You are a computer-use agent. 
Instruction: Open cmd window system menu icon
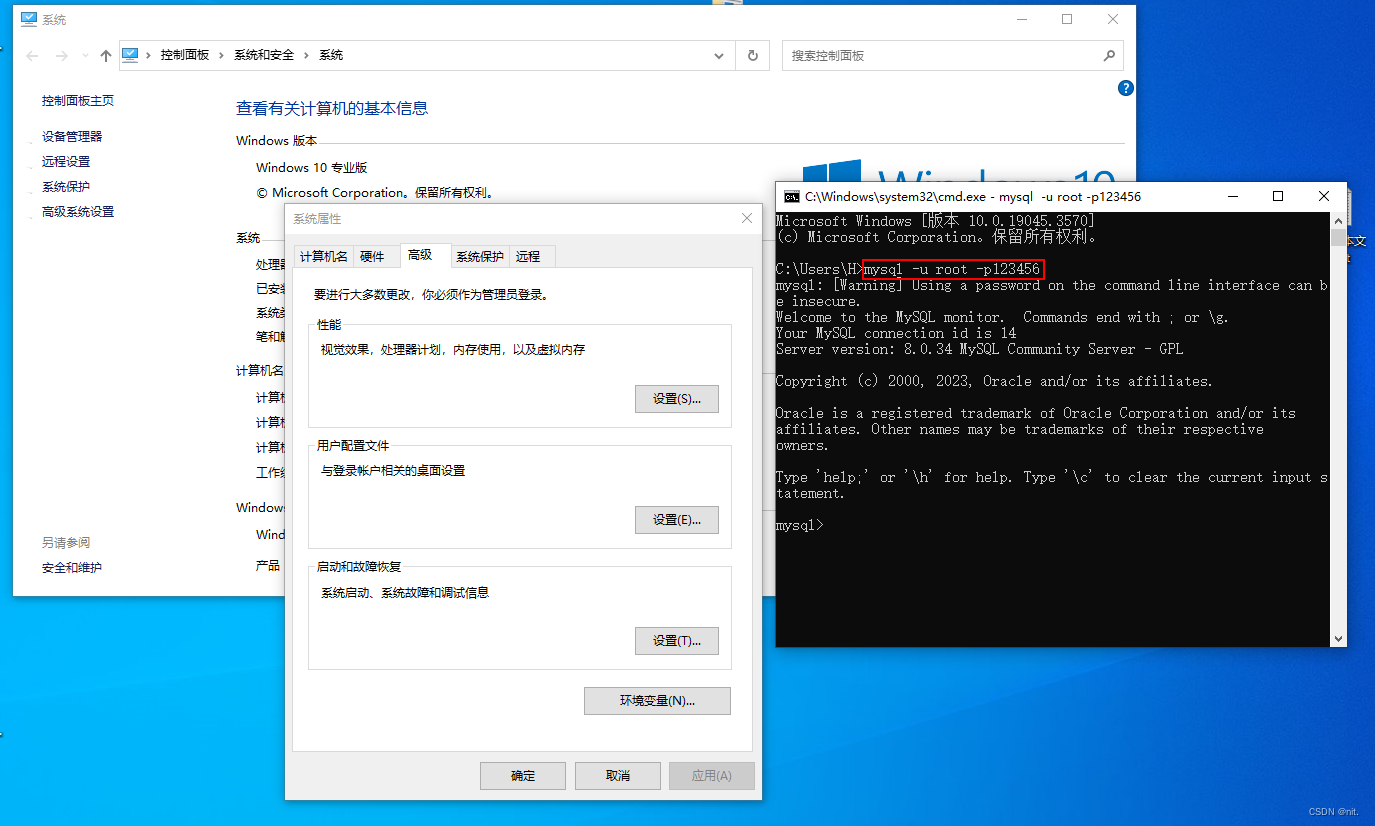[791, 197]
